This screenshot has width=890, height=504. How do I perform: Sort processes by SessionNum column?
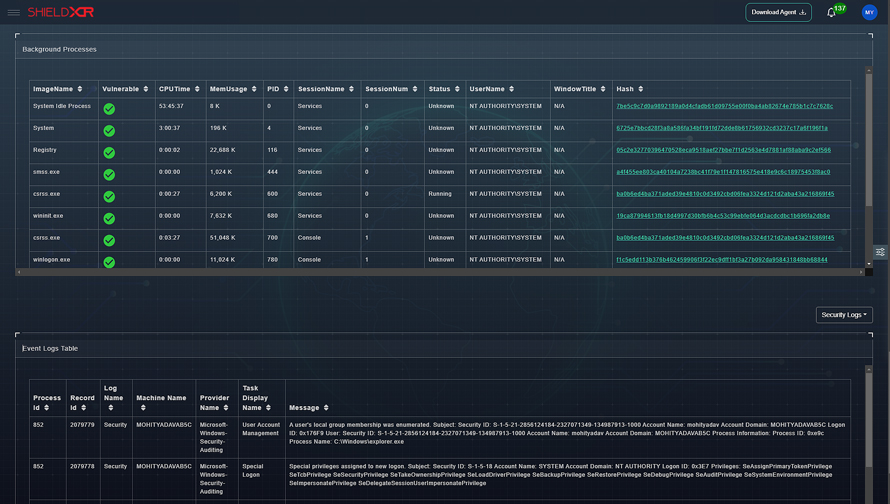[415, 89]
